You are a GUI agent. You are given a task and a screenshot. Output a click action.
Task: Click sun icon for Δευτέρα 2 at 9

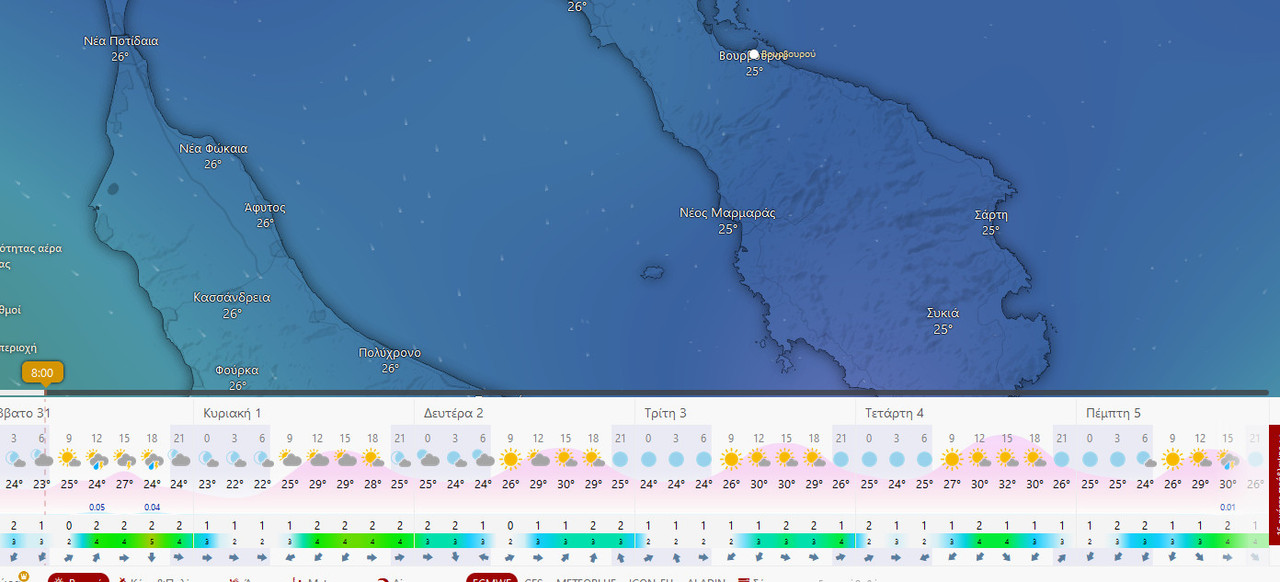click(x=510, y=459)
